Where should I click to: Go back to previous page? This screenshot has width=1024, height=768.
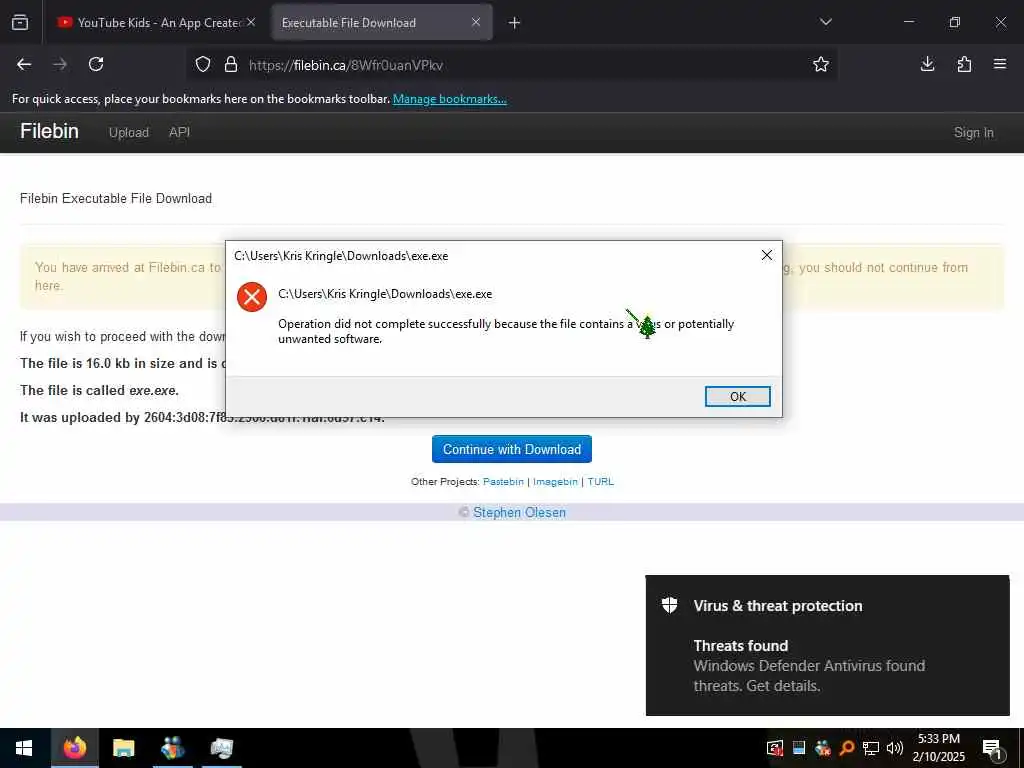(24, 64)
